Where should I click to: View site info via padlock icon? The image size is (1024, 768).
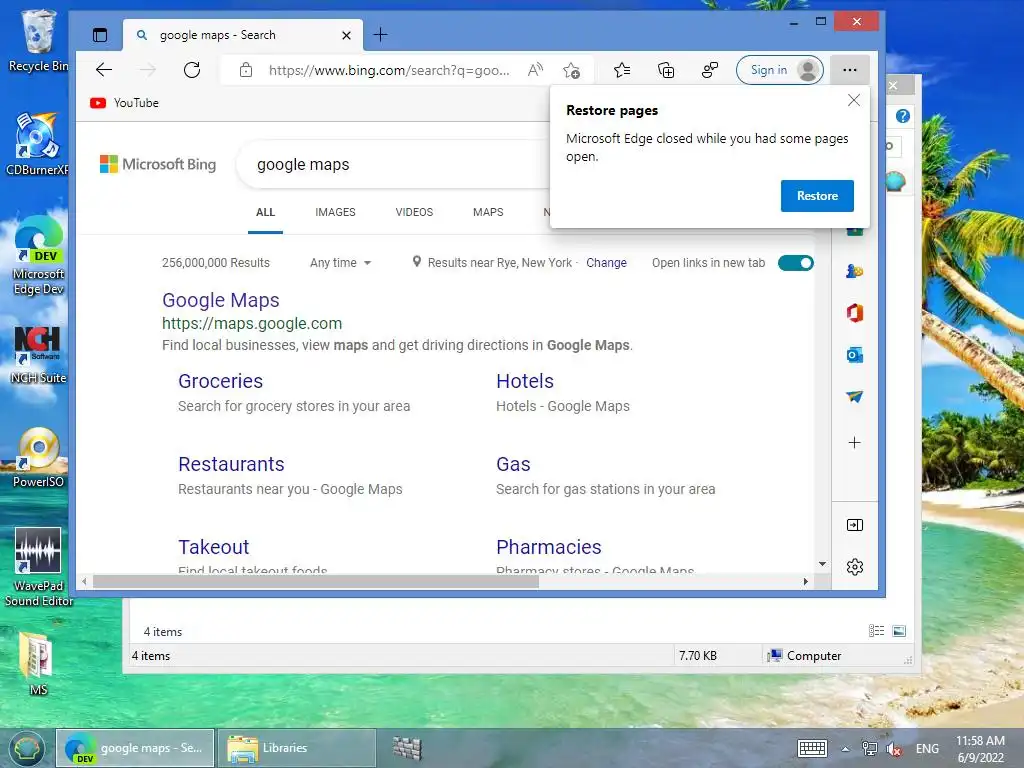pyautogui.click(x=246, y=70)
